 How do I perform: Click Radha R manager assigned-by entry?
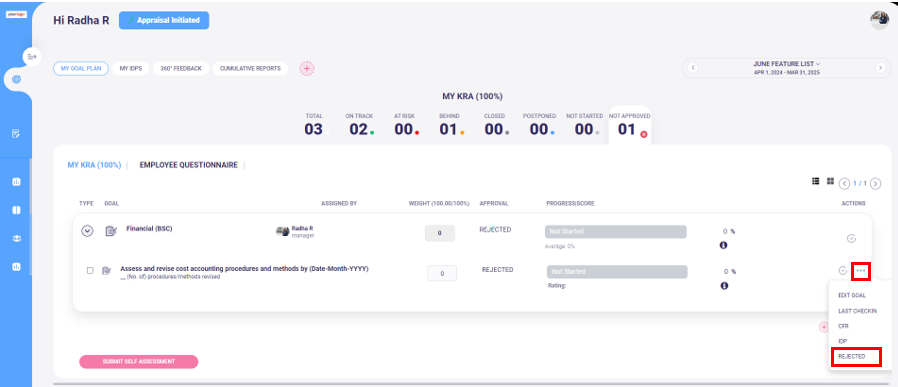tap(296, 231)
